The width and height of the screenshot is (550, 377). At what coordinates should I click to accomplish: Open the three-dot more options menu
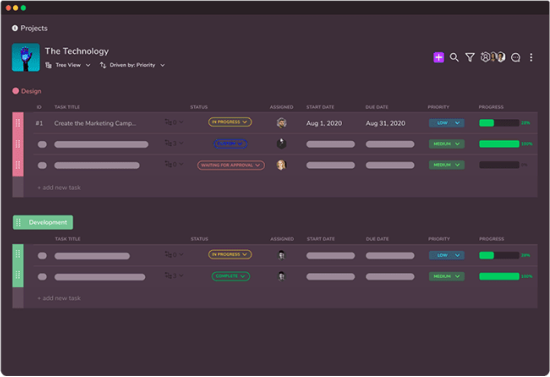531,57
